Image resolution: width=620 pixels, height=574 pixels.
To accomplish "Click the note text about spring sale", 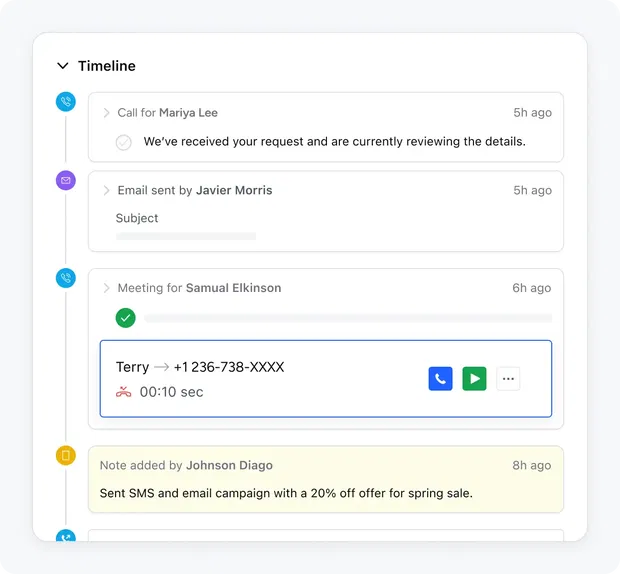I will pyautogui.click(x=286, y=493).
